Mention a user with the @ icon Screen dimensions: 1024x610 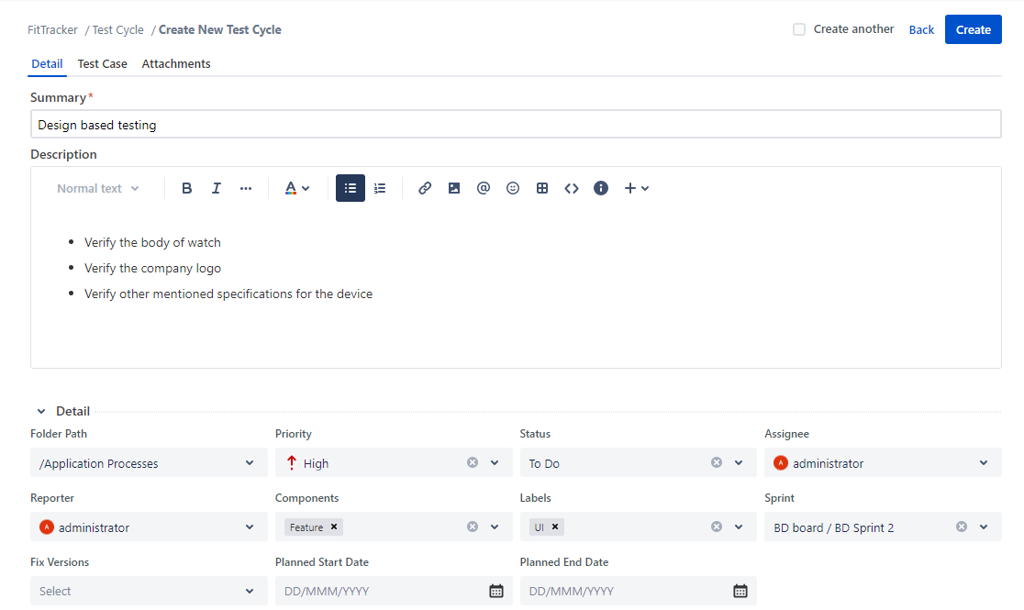(x=483, y=188)
